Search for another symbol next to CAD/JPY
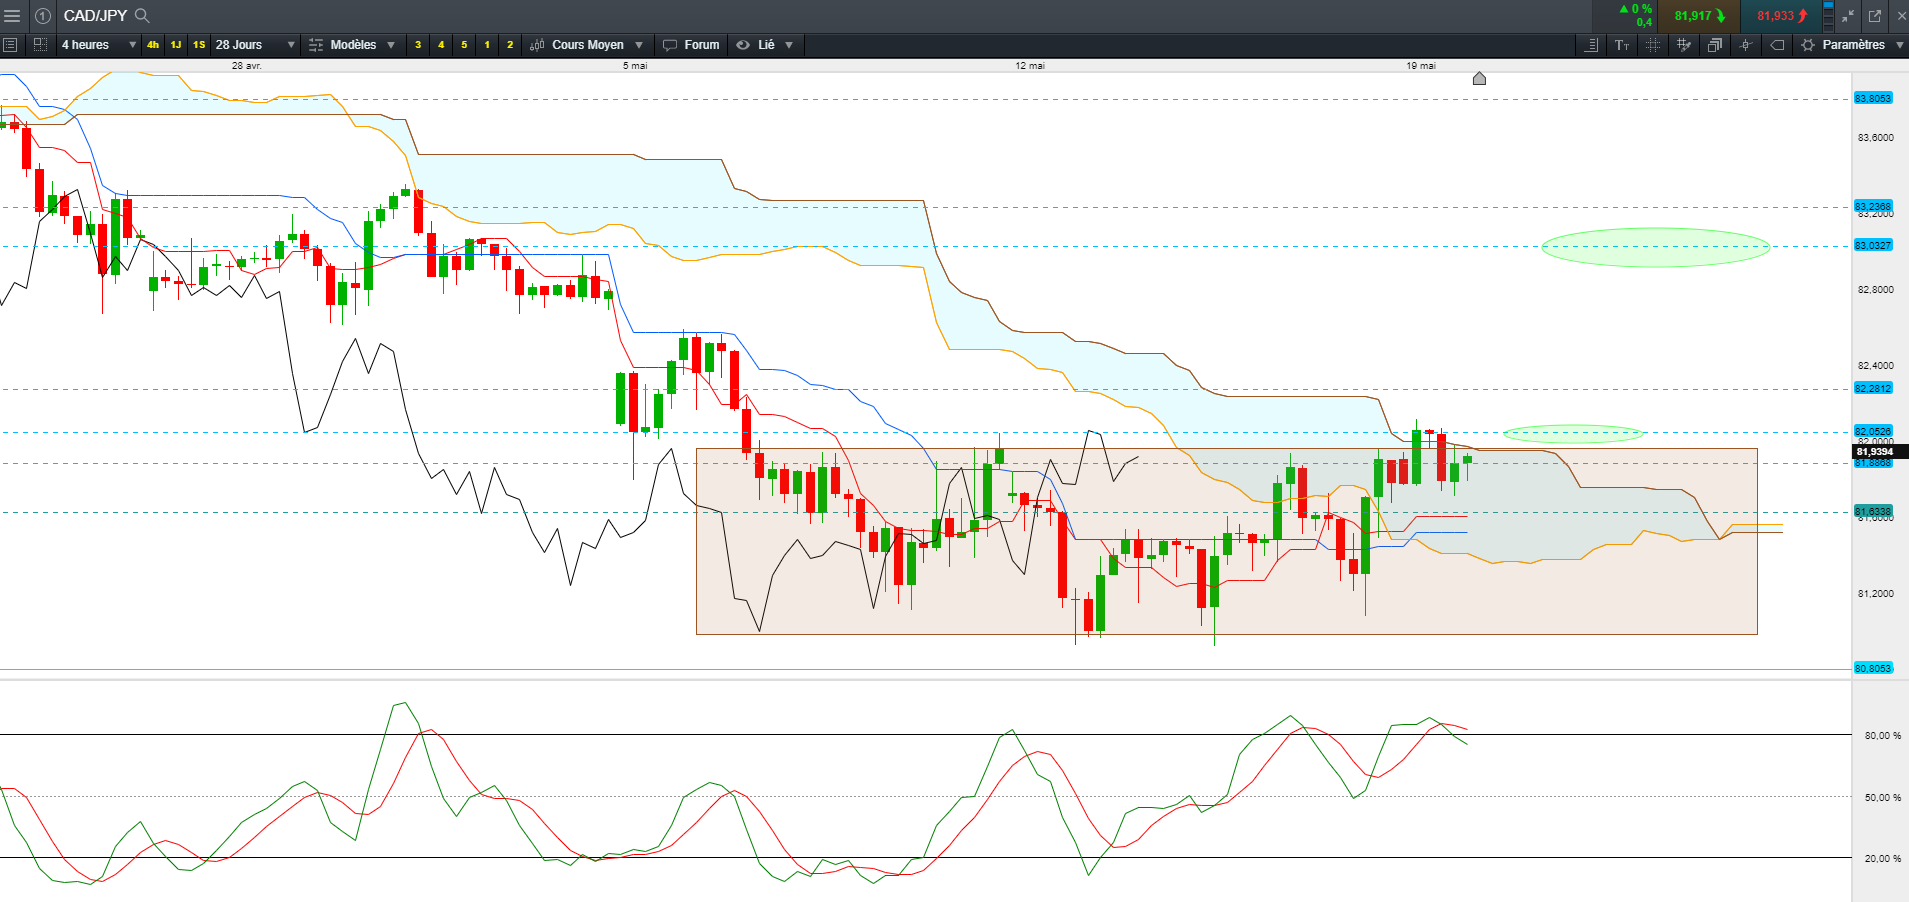 pyautogui.click(x=142, y=16)
